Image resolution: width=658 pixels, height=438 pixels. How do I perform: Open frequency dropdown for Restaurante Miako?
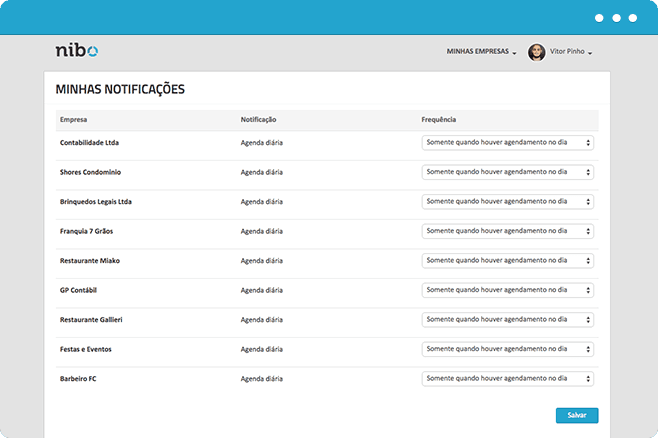508,261
